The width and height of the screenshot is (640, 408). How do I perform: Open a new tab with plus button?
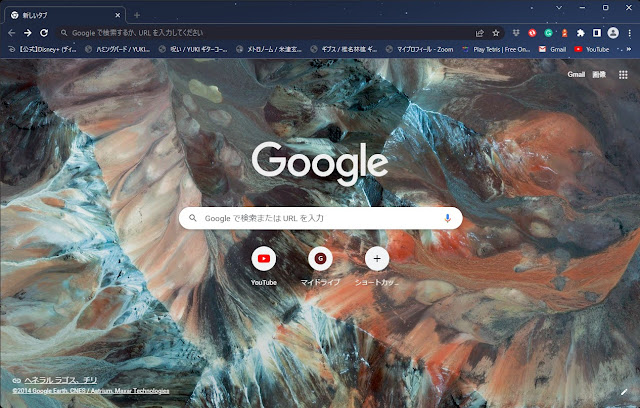click(137, 15)
